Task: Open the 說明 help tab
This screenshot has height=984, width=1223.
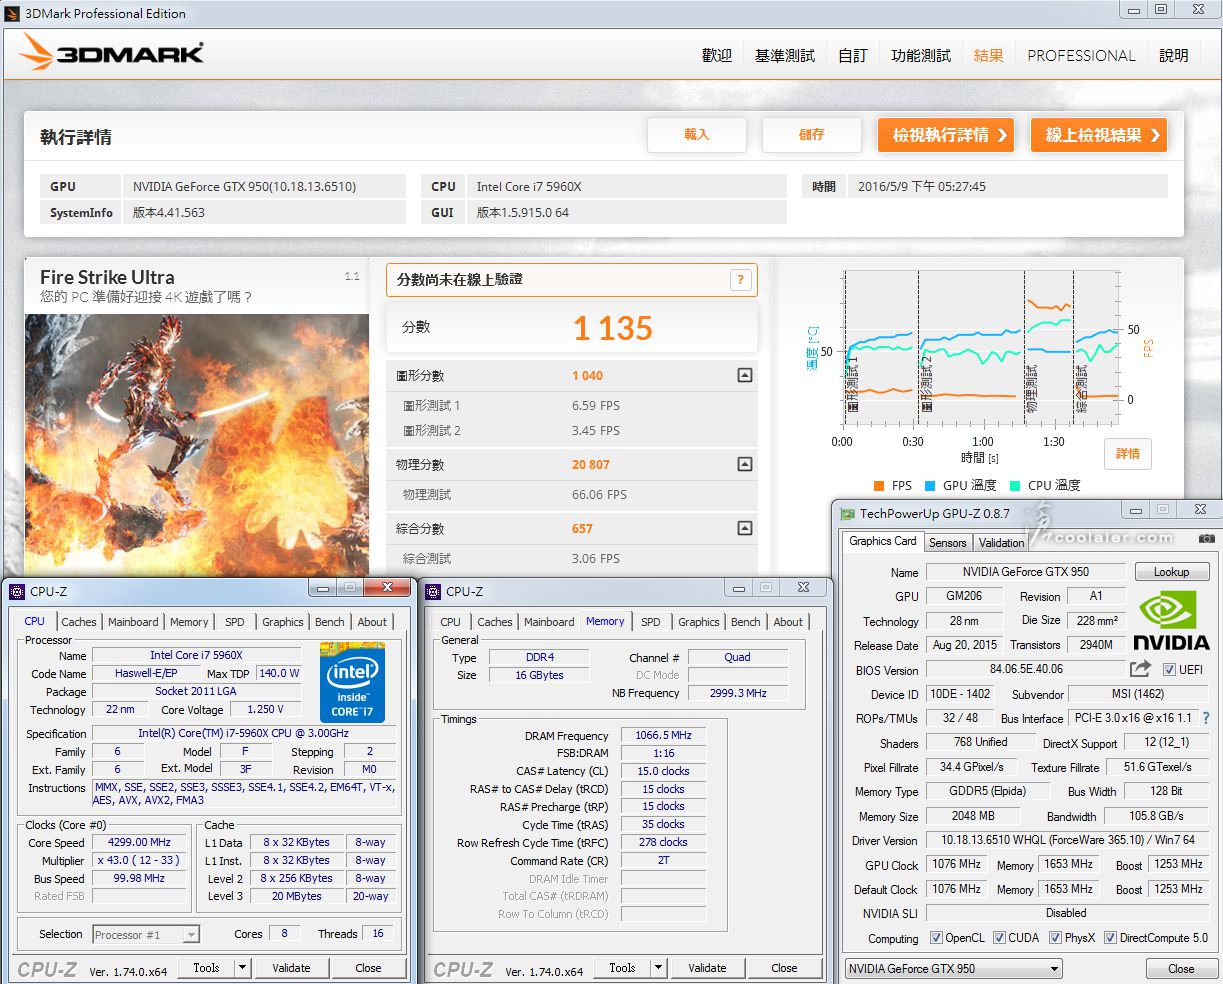Action: point(1174,56)
